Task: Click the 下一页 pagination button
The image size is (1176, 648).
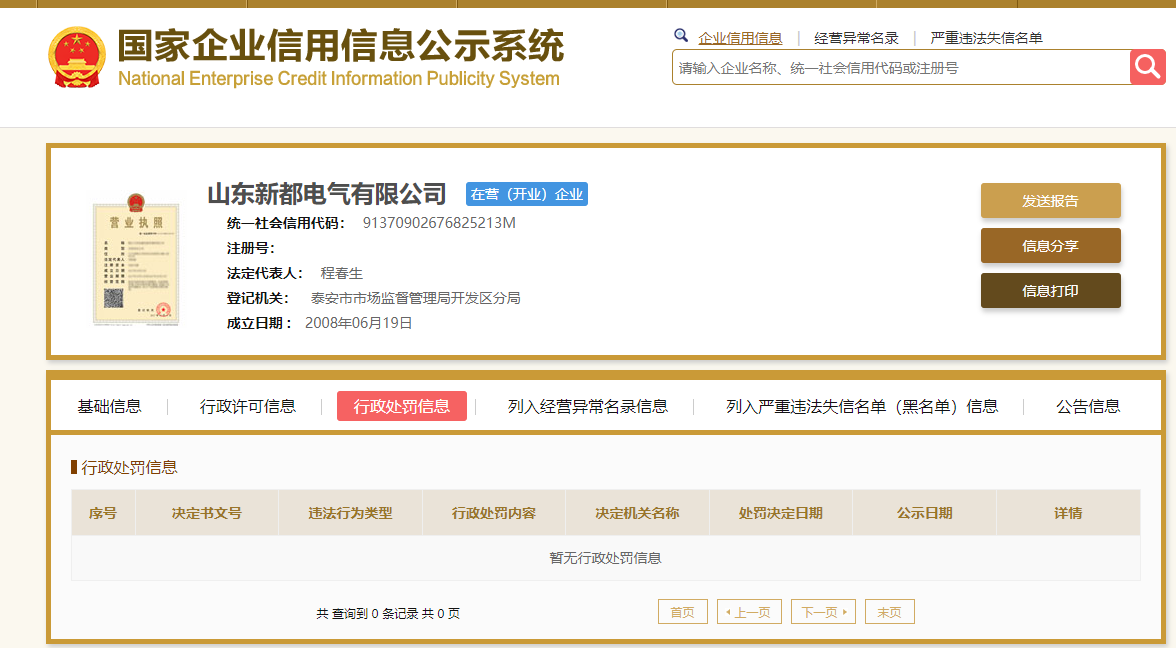Action: pos(824,612)
